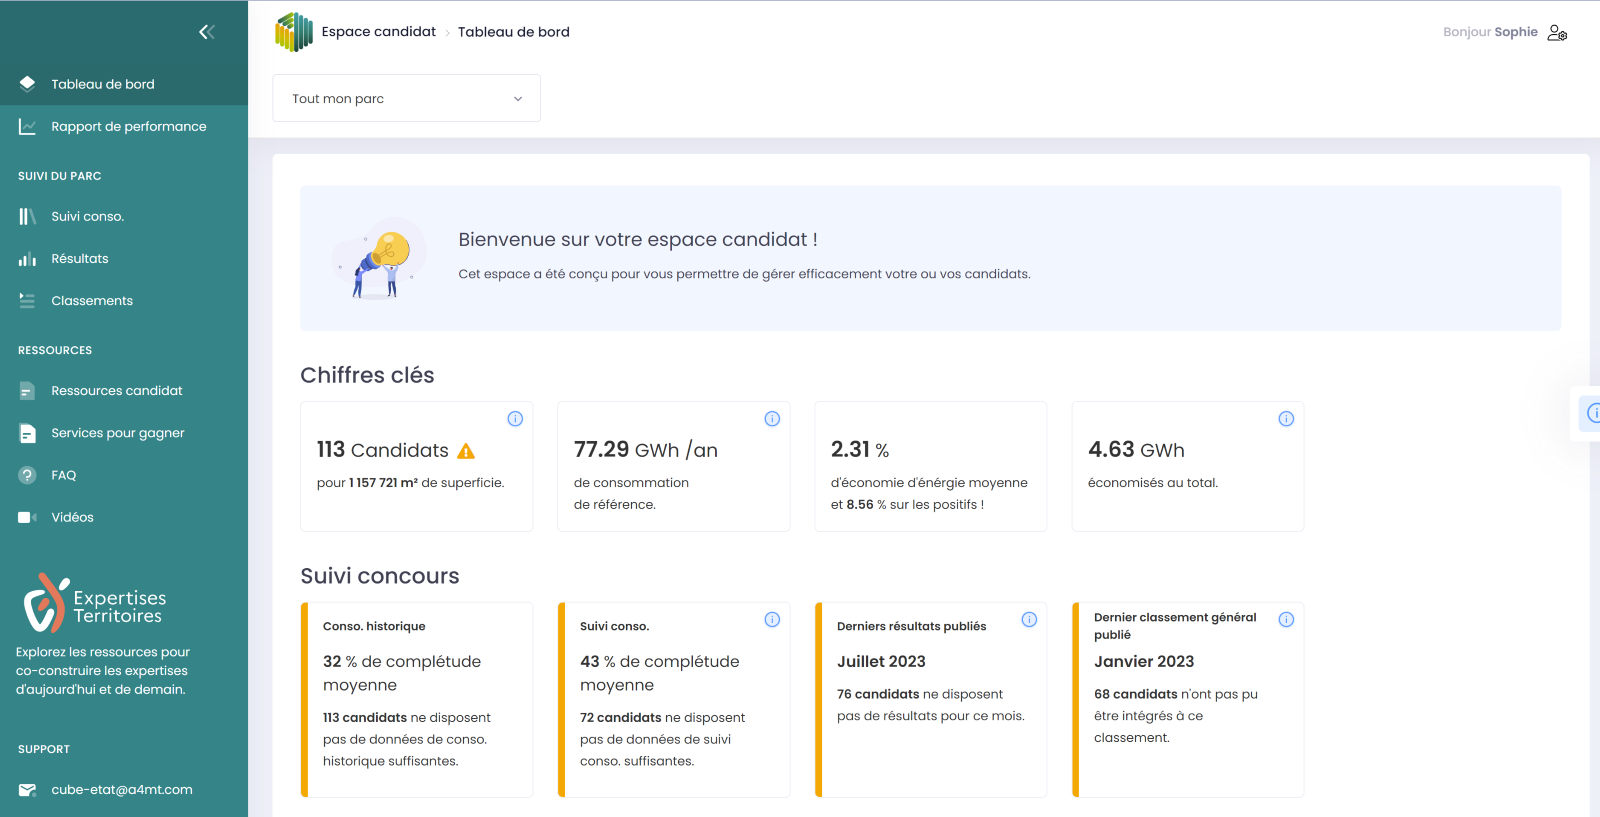This screenshot has height=817, width=1600.
Task: Click the Conso. historique card
Action: click(x=417, y=700)
